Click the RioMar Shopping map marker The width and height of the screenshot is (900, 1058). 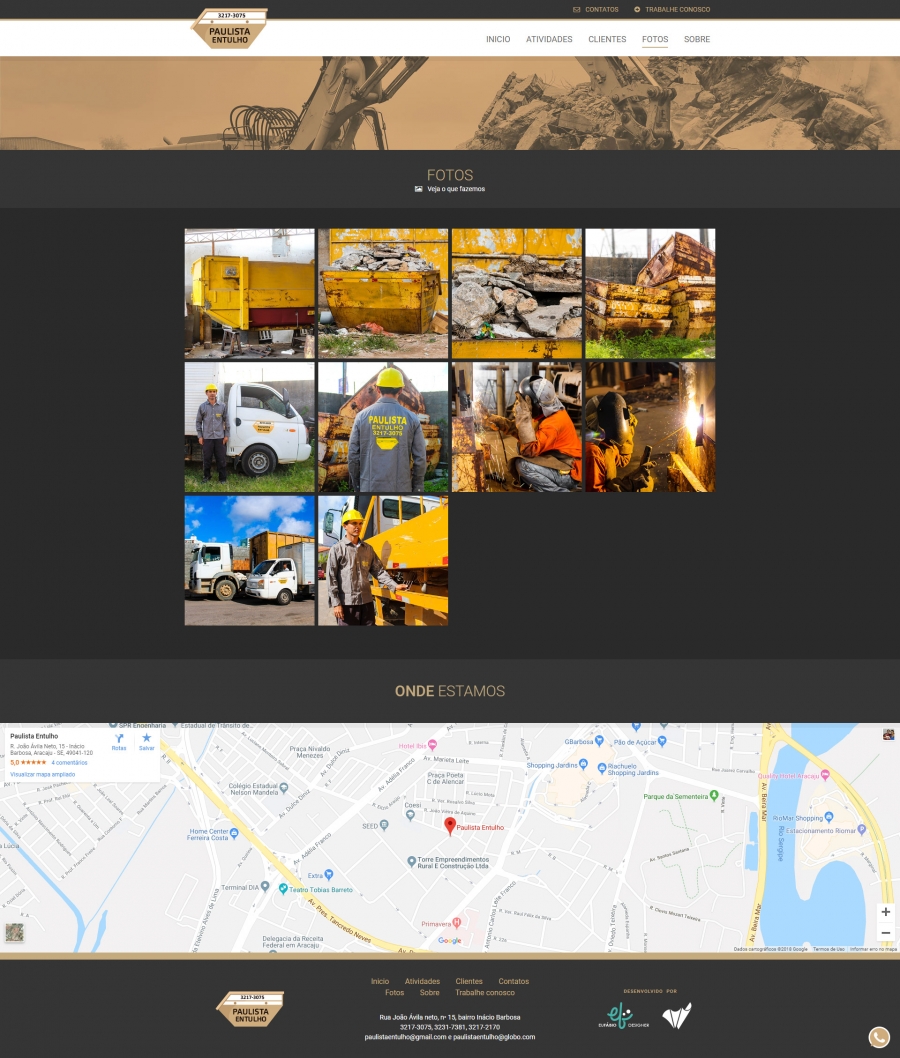829,817
